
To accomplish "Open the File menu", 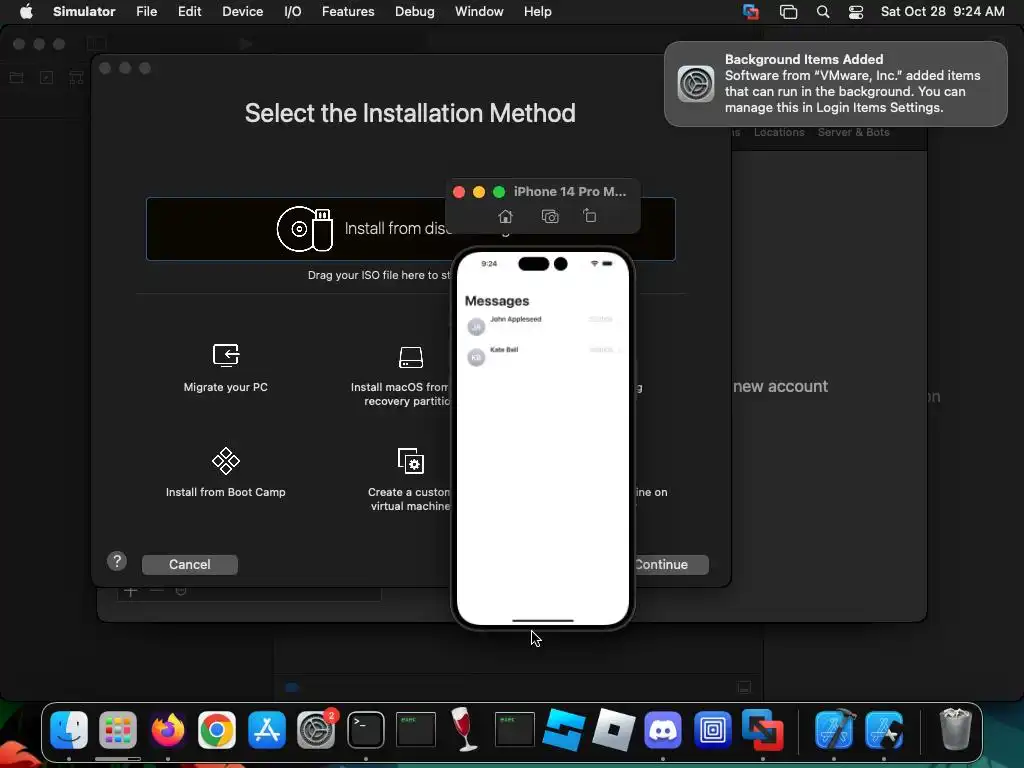I will (x=146, y=11).
